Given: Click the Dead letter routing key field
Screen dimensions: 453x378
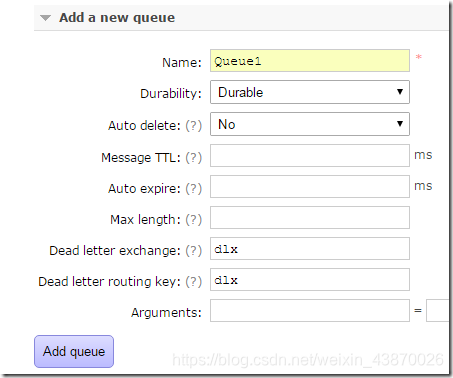Looking at the screenshot, I should point(310,279).
